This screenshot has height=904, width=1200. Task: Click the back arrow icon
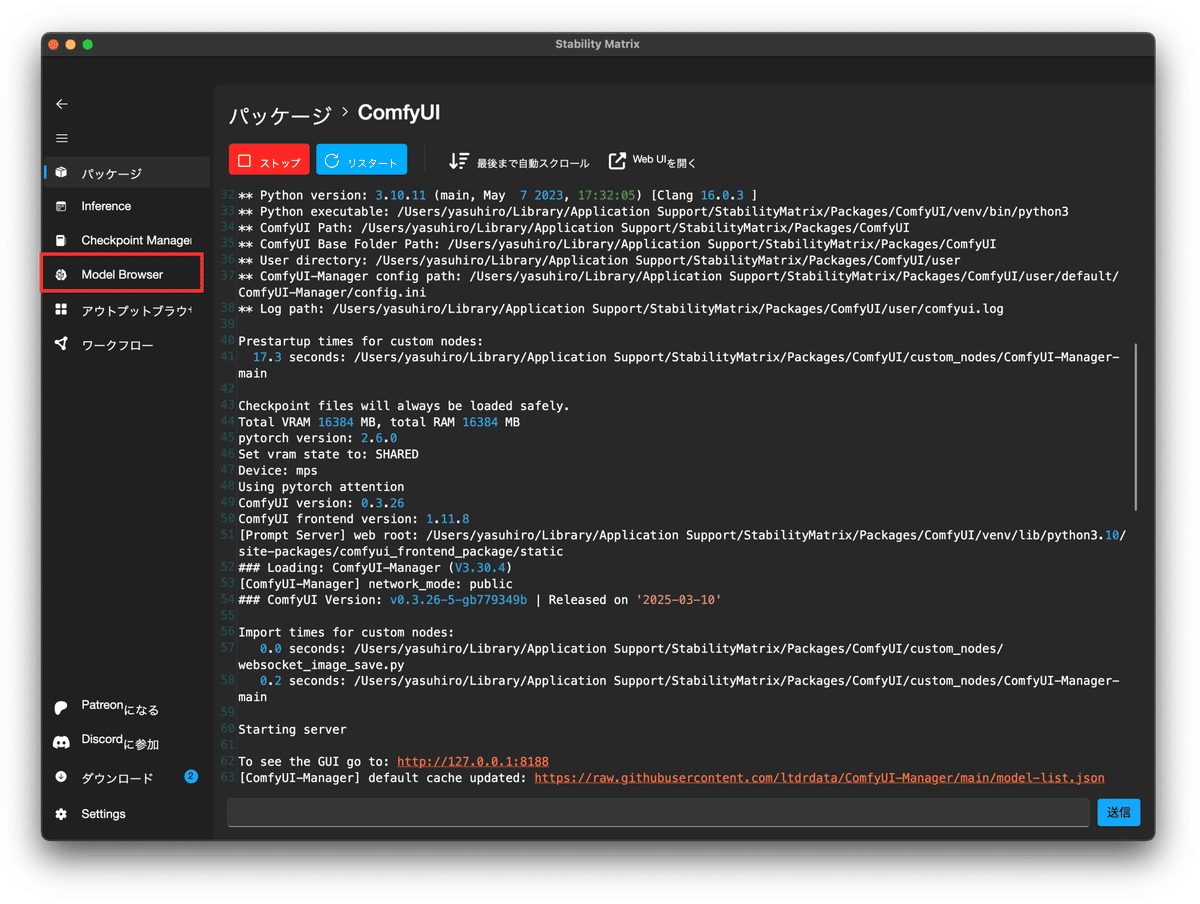pos(62,104)
